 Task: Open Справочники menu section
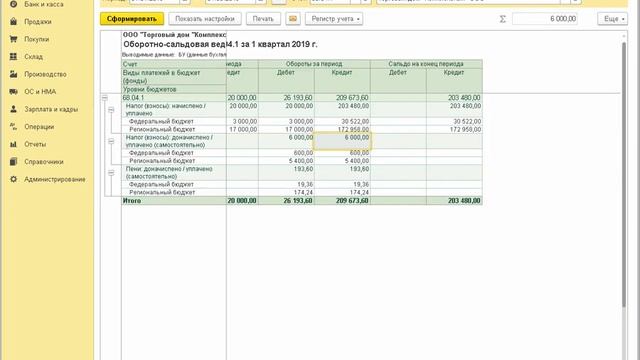click(44, 162)
